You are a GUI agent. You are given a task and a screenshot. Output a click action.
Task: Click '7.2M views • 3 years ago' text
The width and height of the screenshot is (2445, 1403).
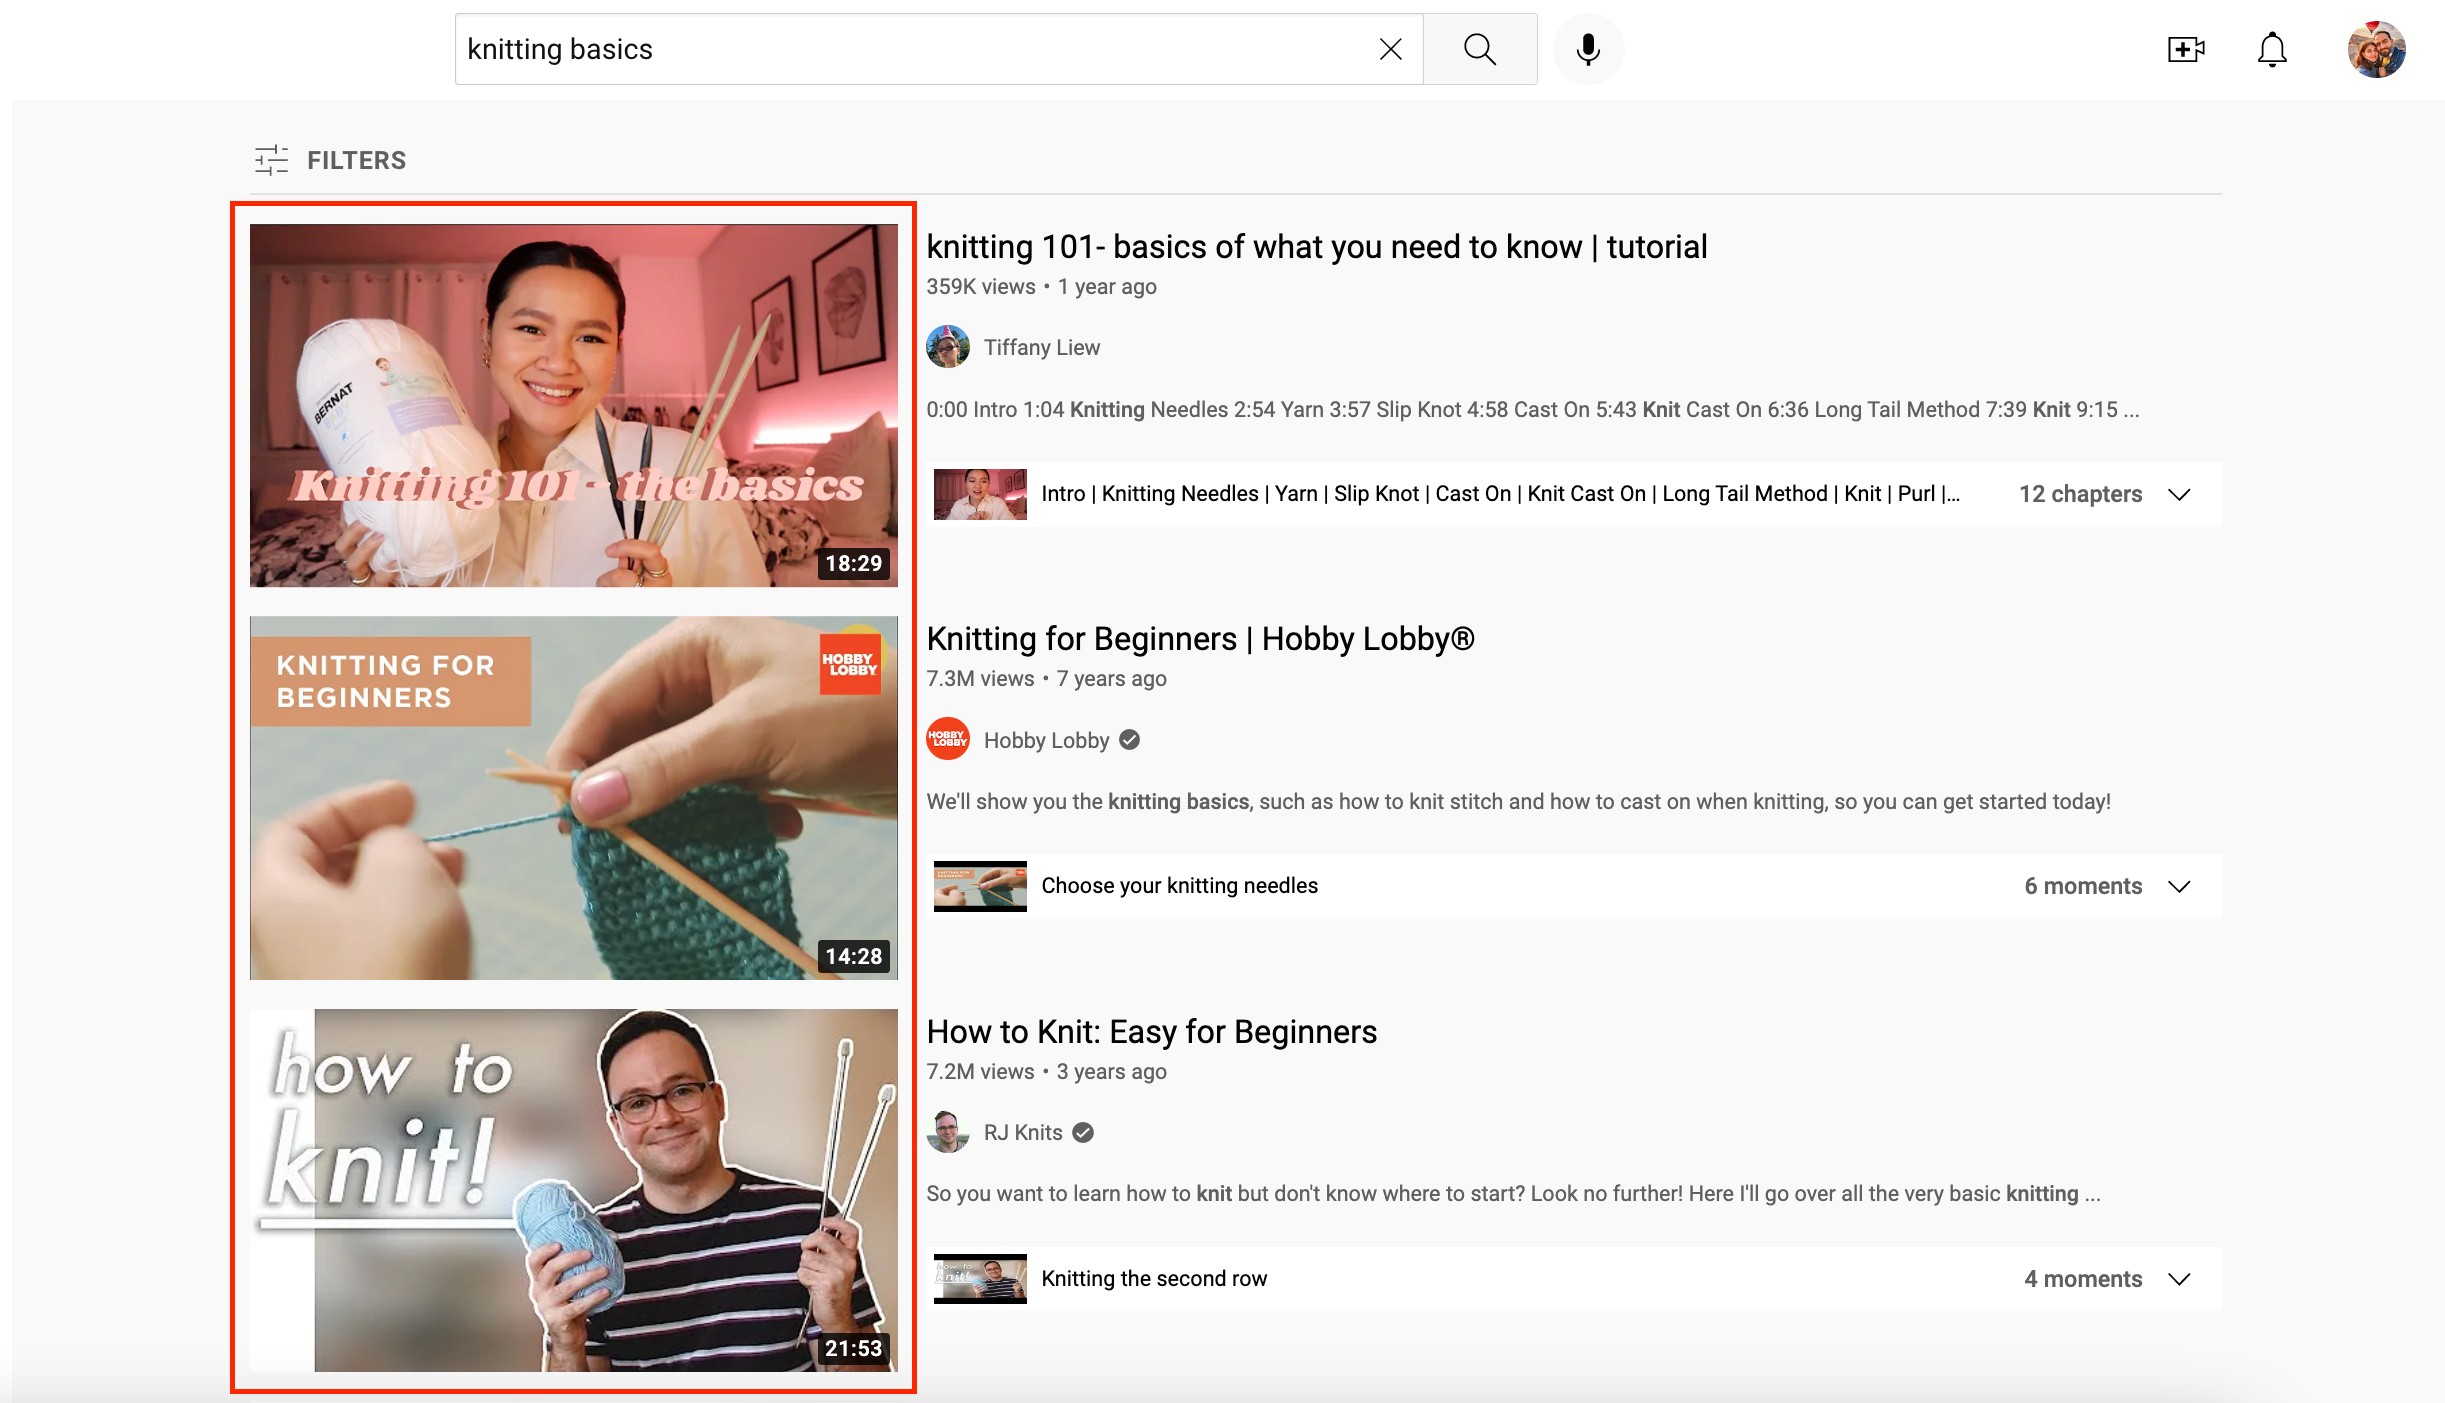point(1046,1072)
